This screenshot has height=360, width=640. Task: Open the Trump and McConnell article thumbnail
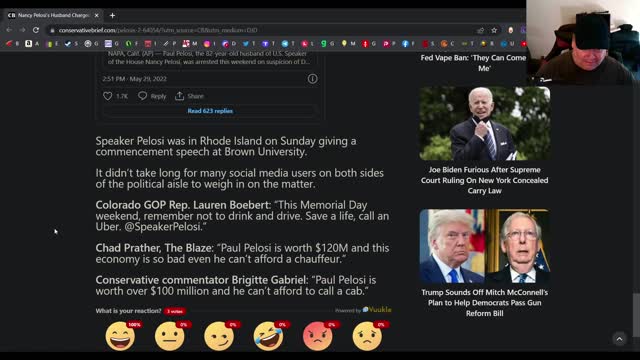tap(484, 246)
